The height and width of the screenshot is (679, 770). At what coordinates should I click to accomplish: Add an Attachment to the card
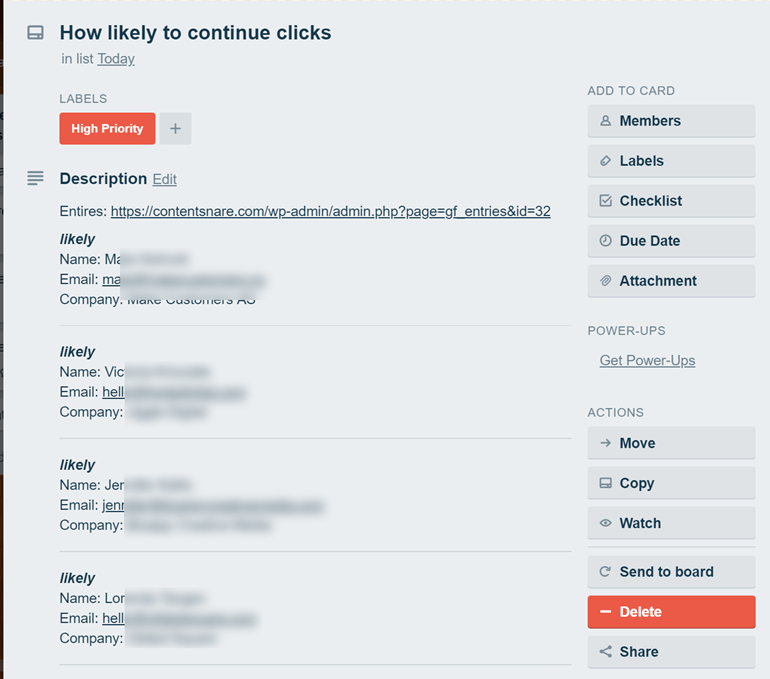point(671,281)
